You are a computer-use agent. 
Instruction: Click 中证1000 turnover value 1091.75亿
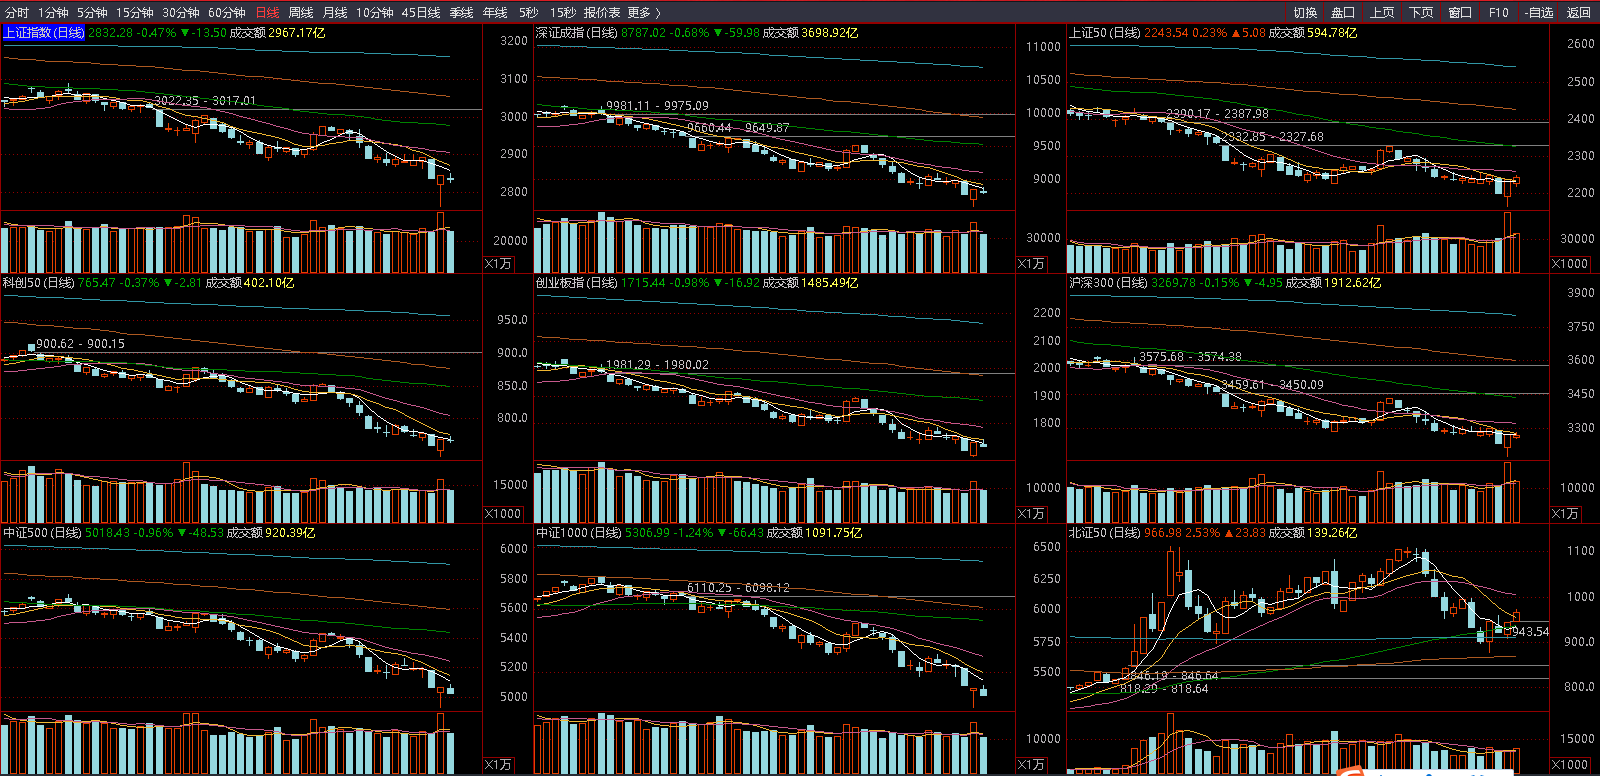(x=833, y=533)
